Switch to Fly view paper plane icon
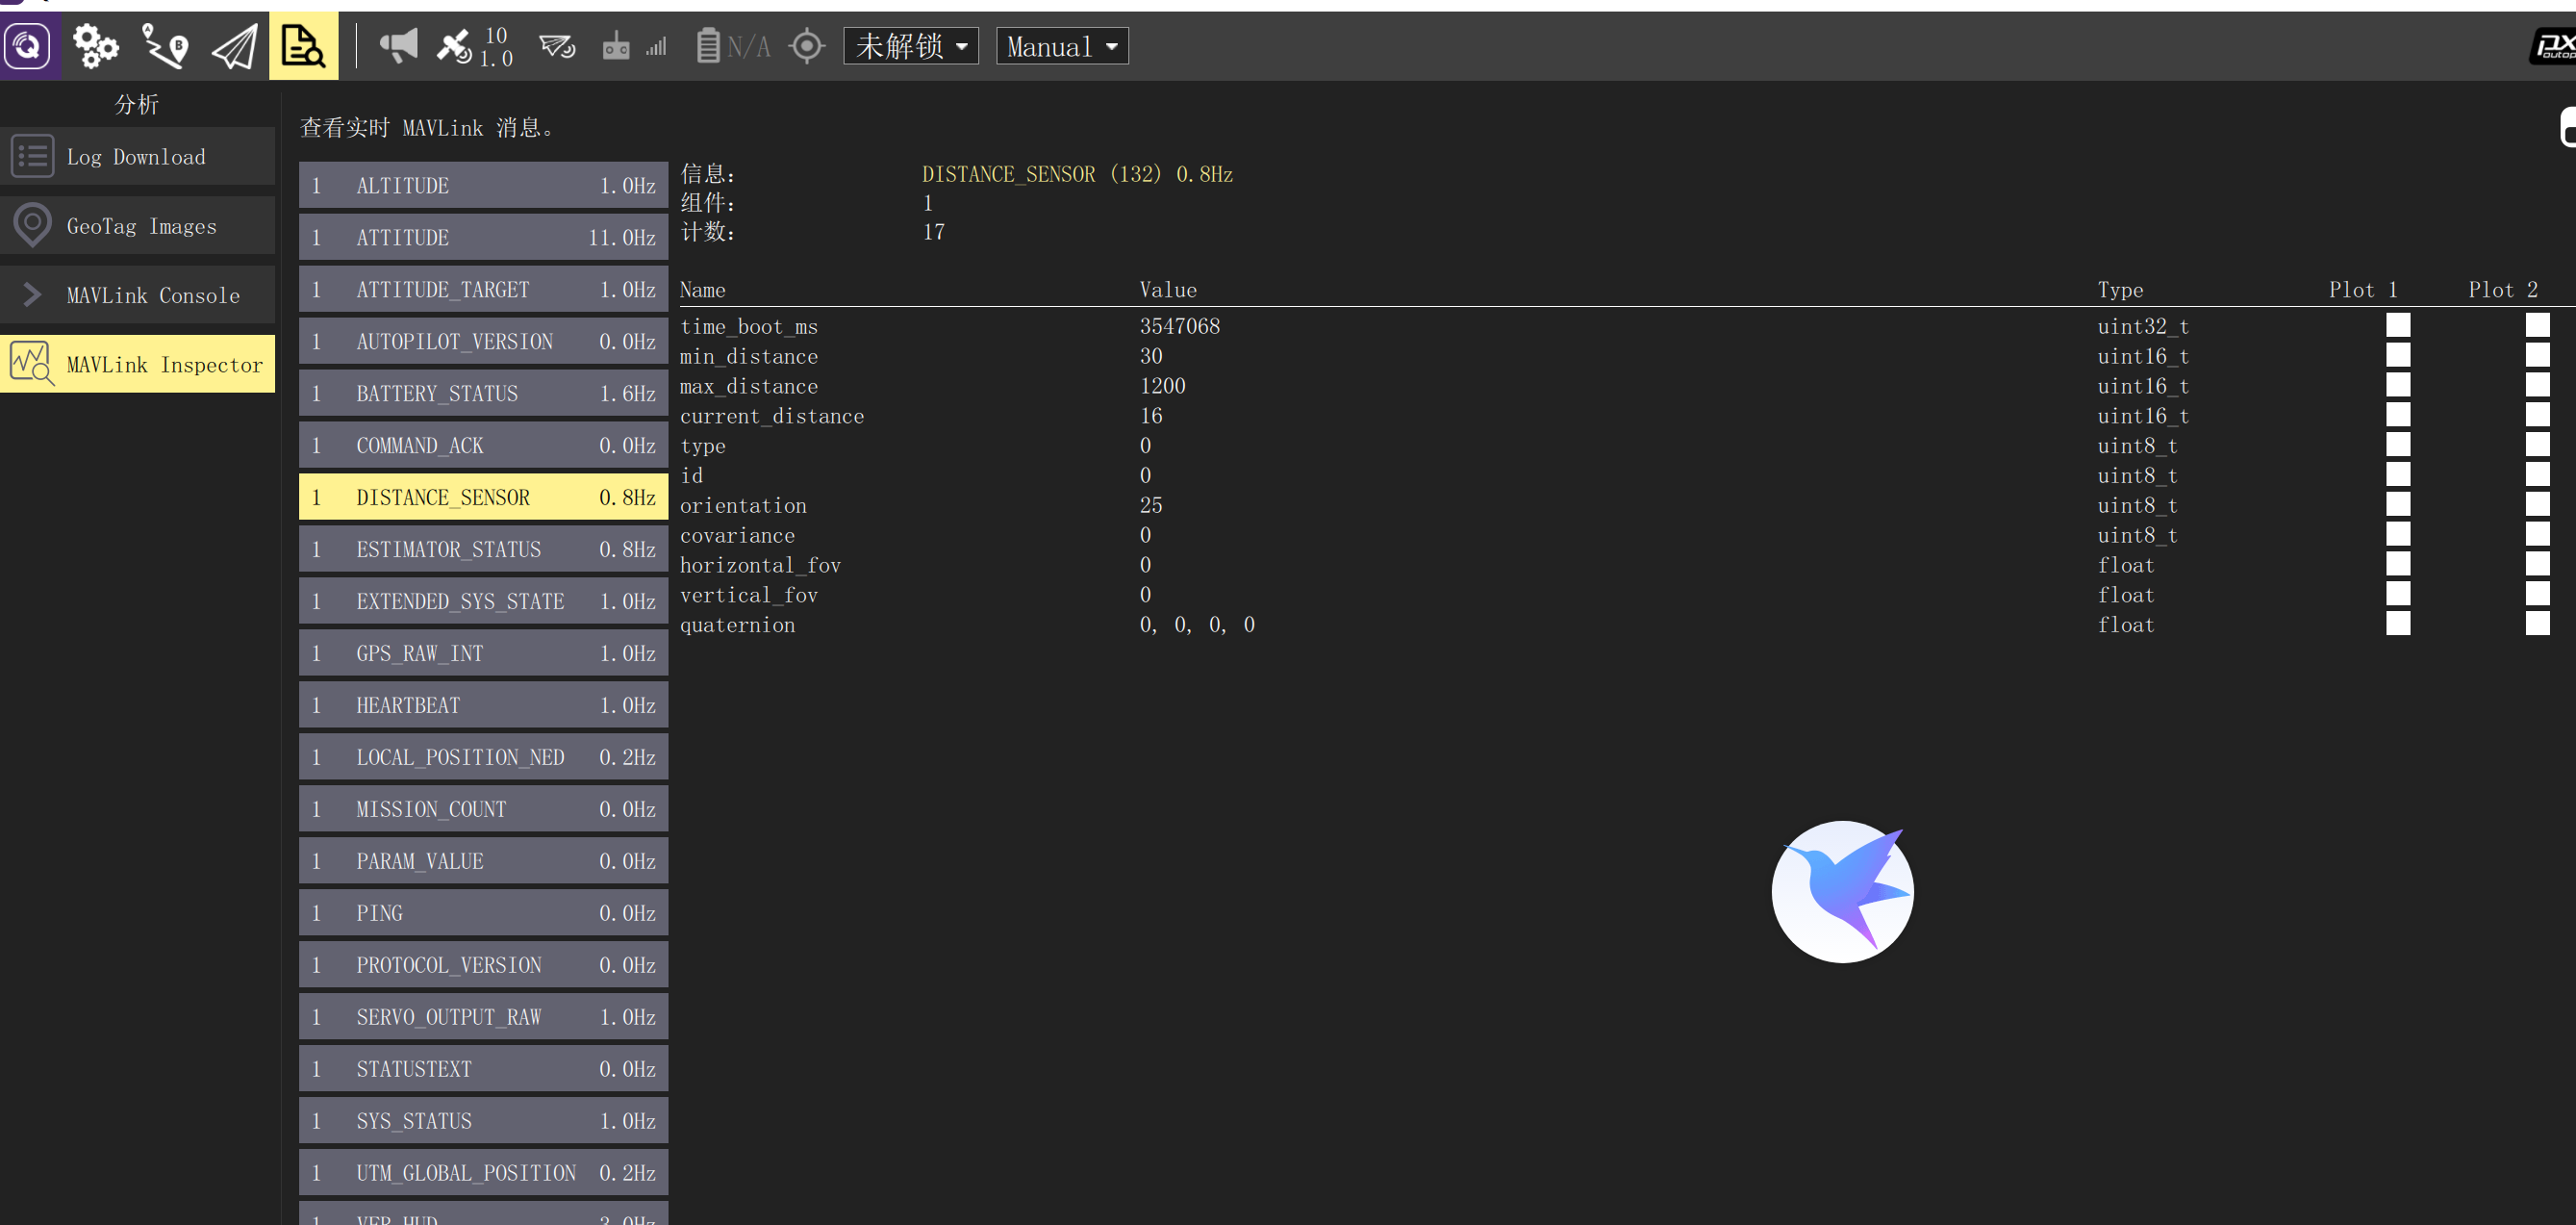Viewport: 2576px width, 1225px height. [x=234, y=46]
